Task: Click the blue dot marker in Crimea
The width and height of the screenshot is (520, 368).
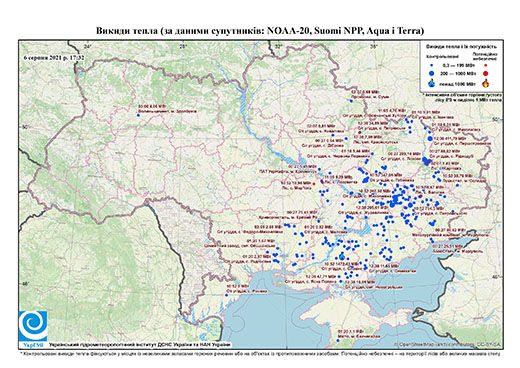Action: pos(338,340)
